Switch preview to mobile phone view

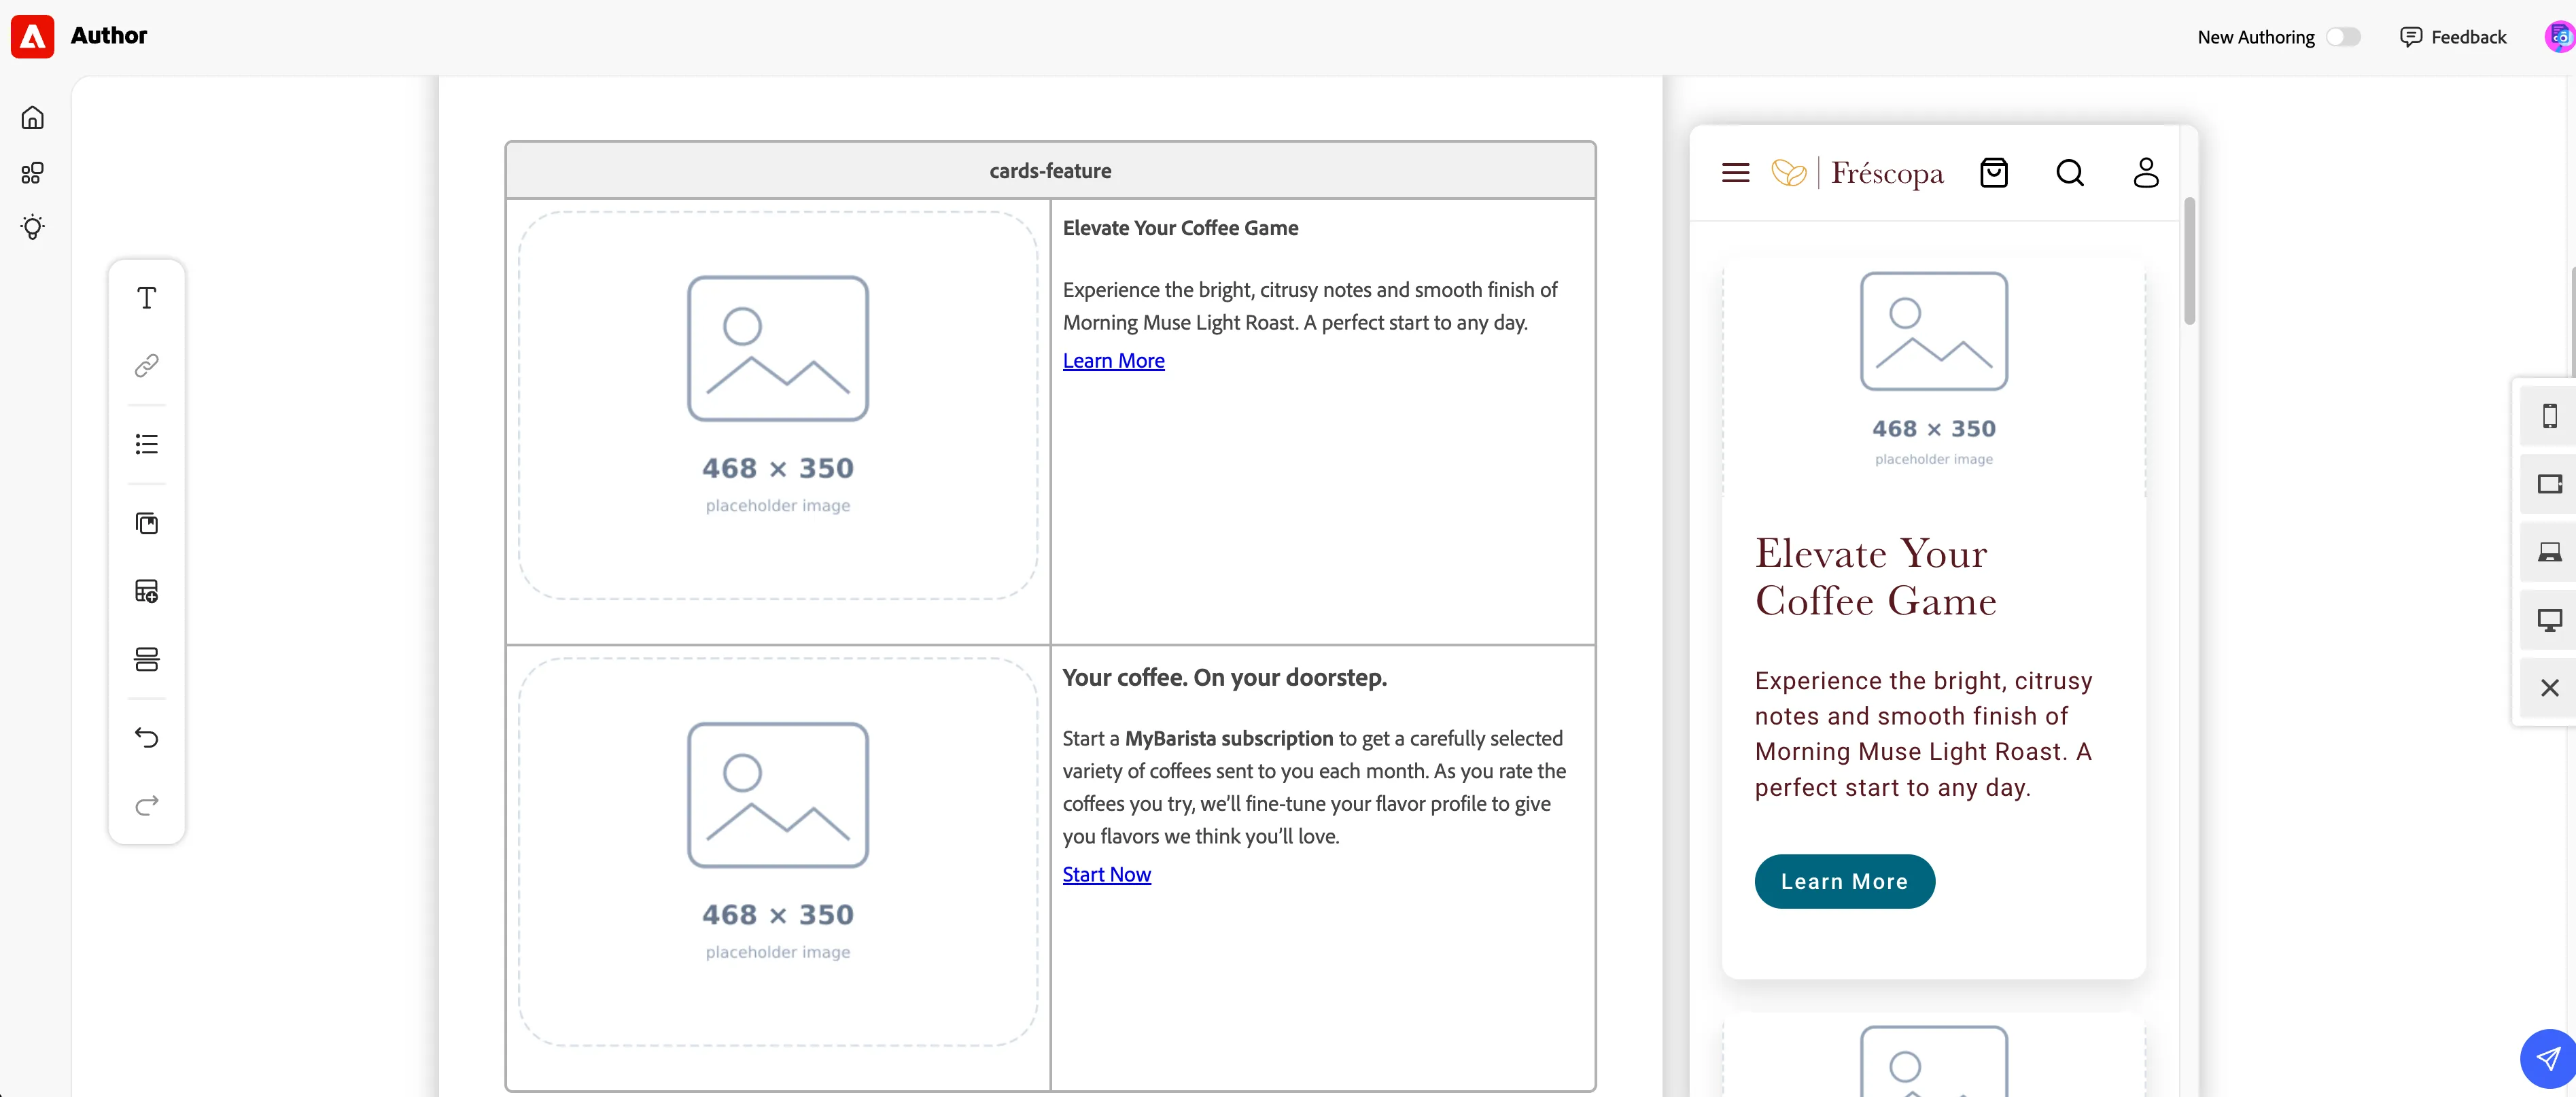click(2549, 416)
